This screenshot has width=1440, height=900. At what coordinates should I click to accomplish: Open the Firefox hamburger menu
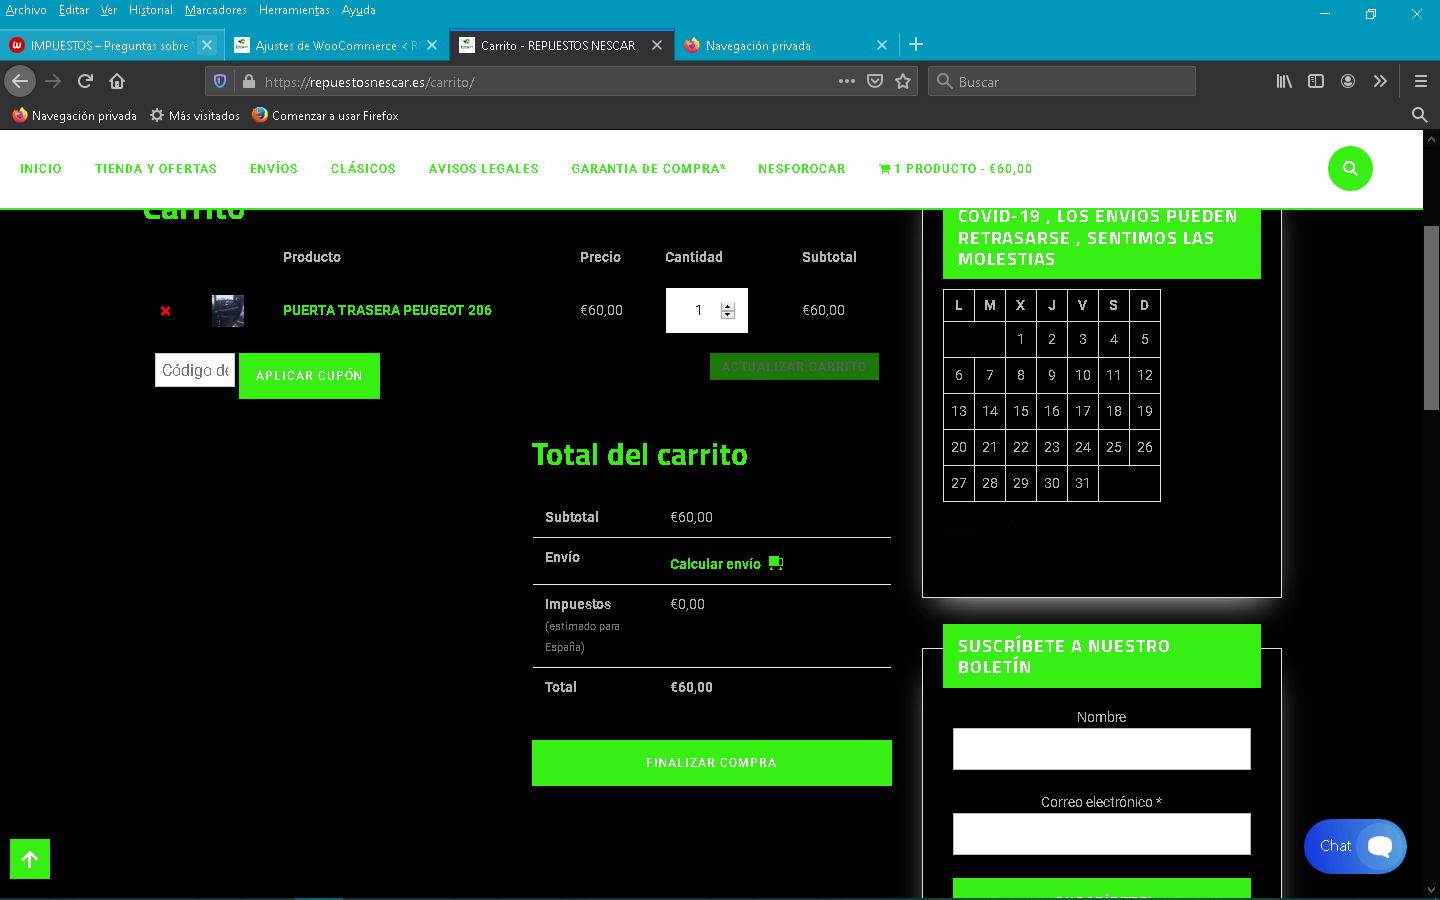click(1420, 81)
